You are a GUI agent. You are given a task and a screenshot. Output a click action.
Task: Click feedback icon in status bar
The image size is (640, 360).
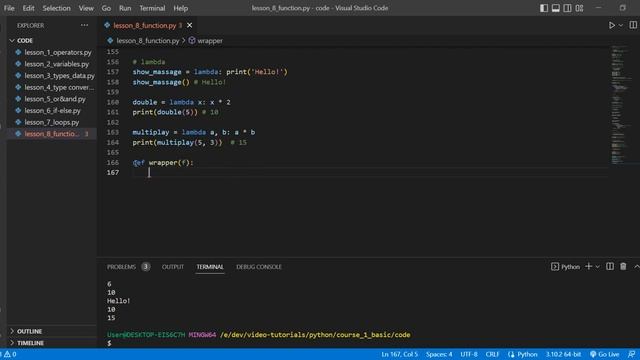pyautogui.click(x=631, y=354)
